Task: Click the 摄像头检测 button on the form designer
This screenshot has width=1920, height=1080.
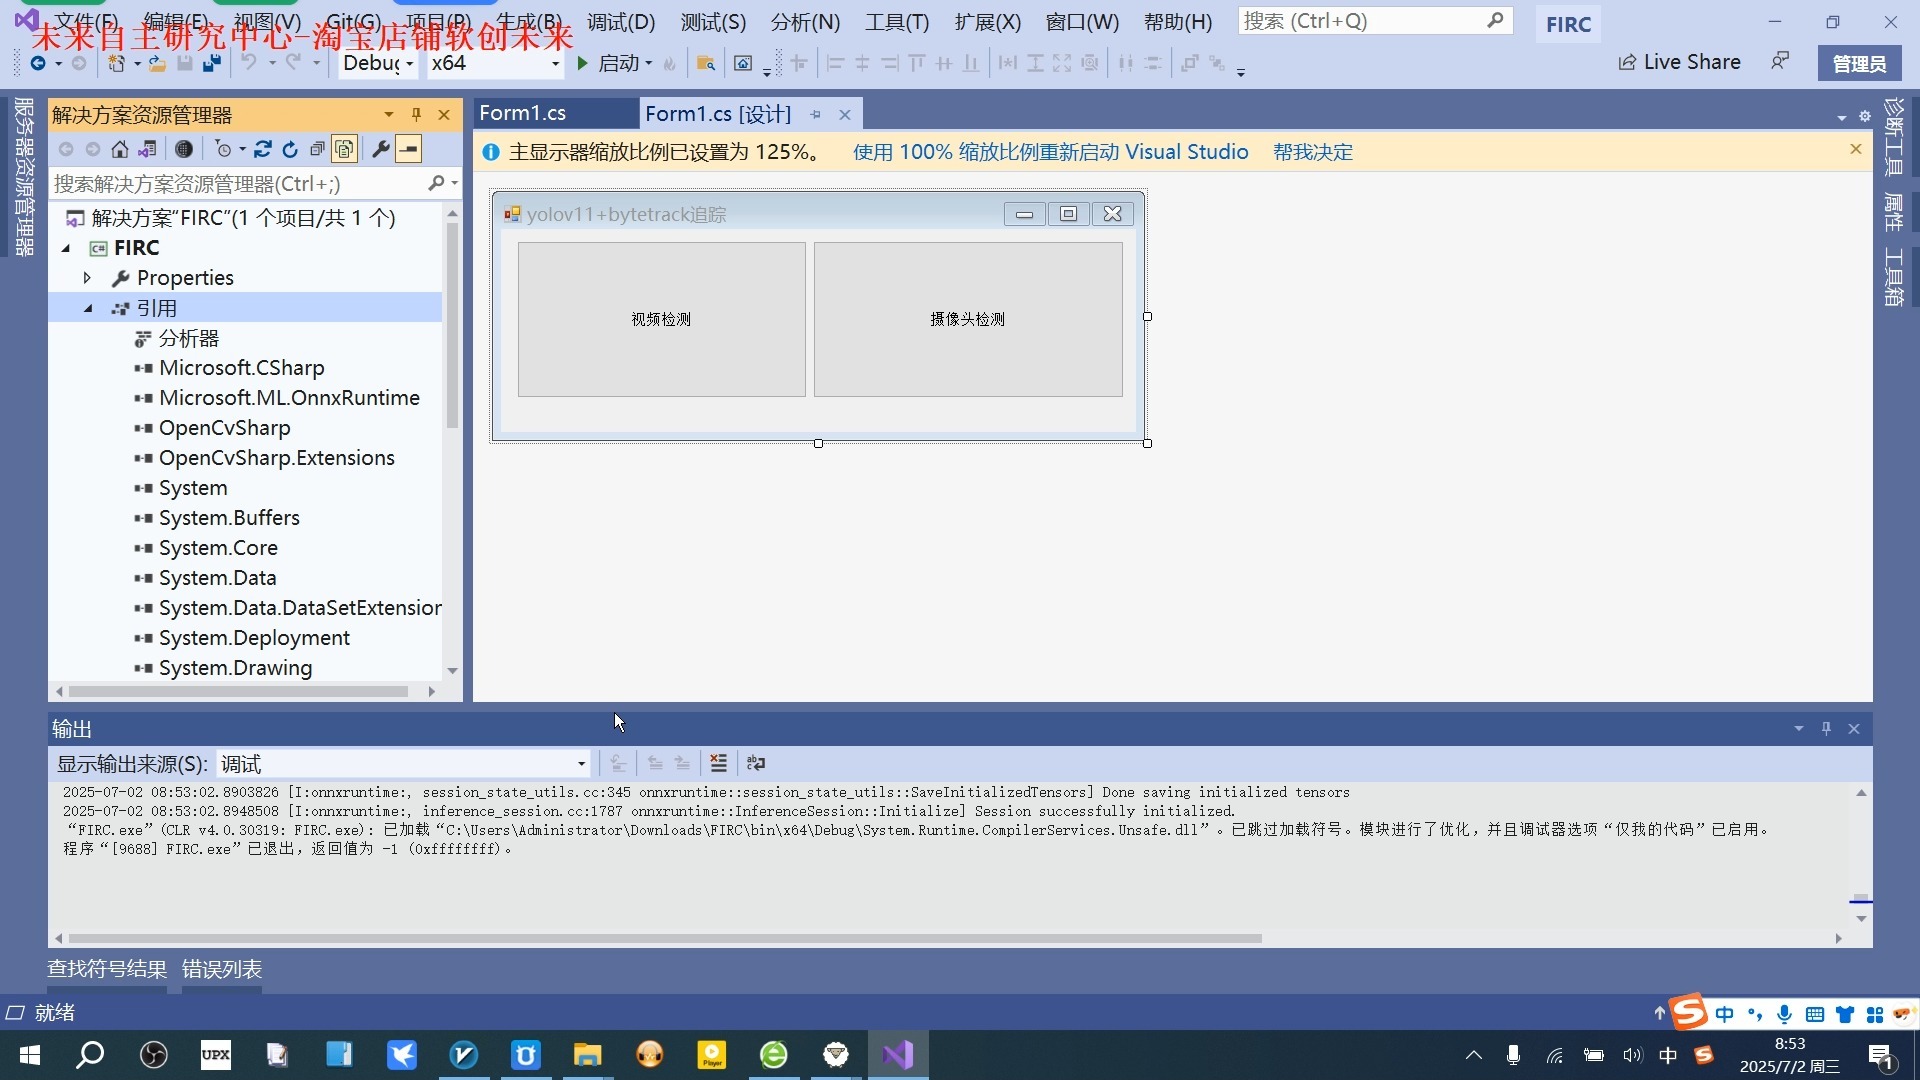Action: [966, 319]
